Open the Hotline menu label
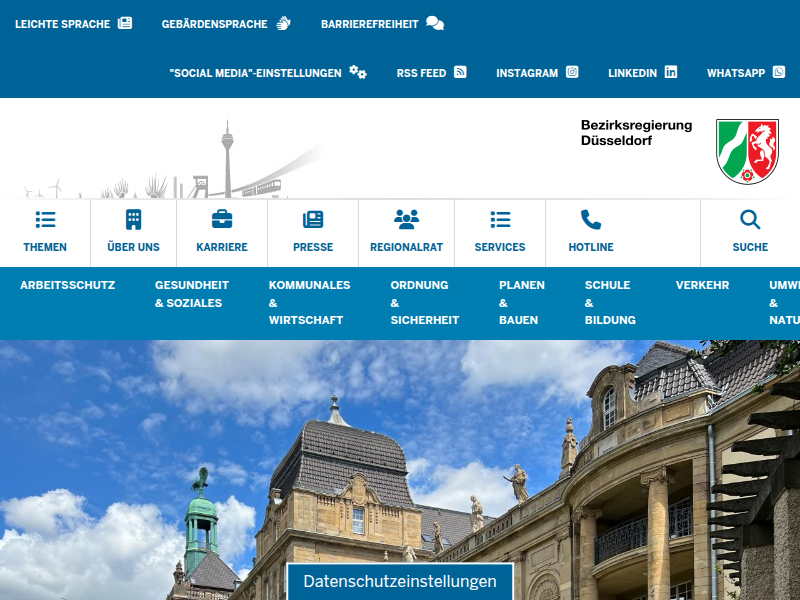The height and width of the screenshot is (600, 800). click(x=591, y=247)
